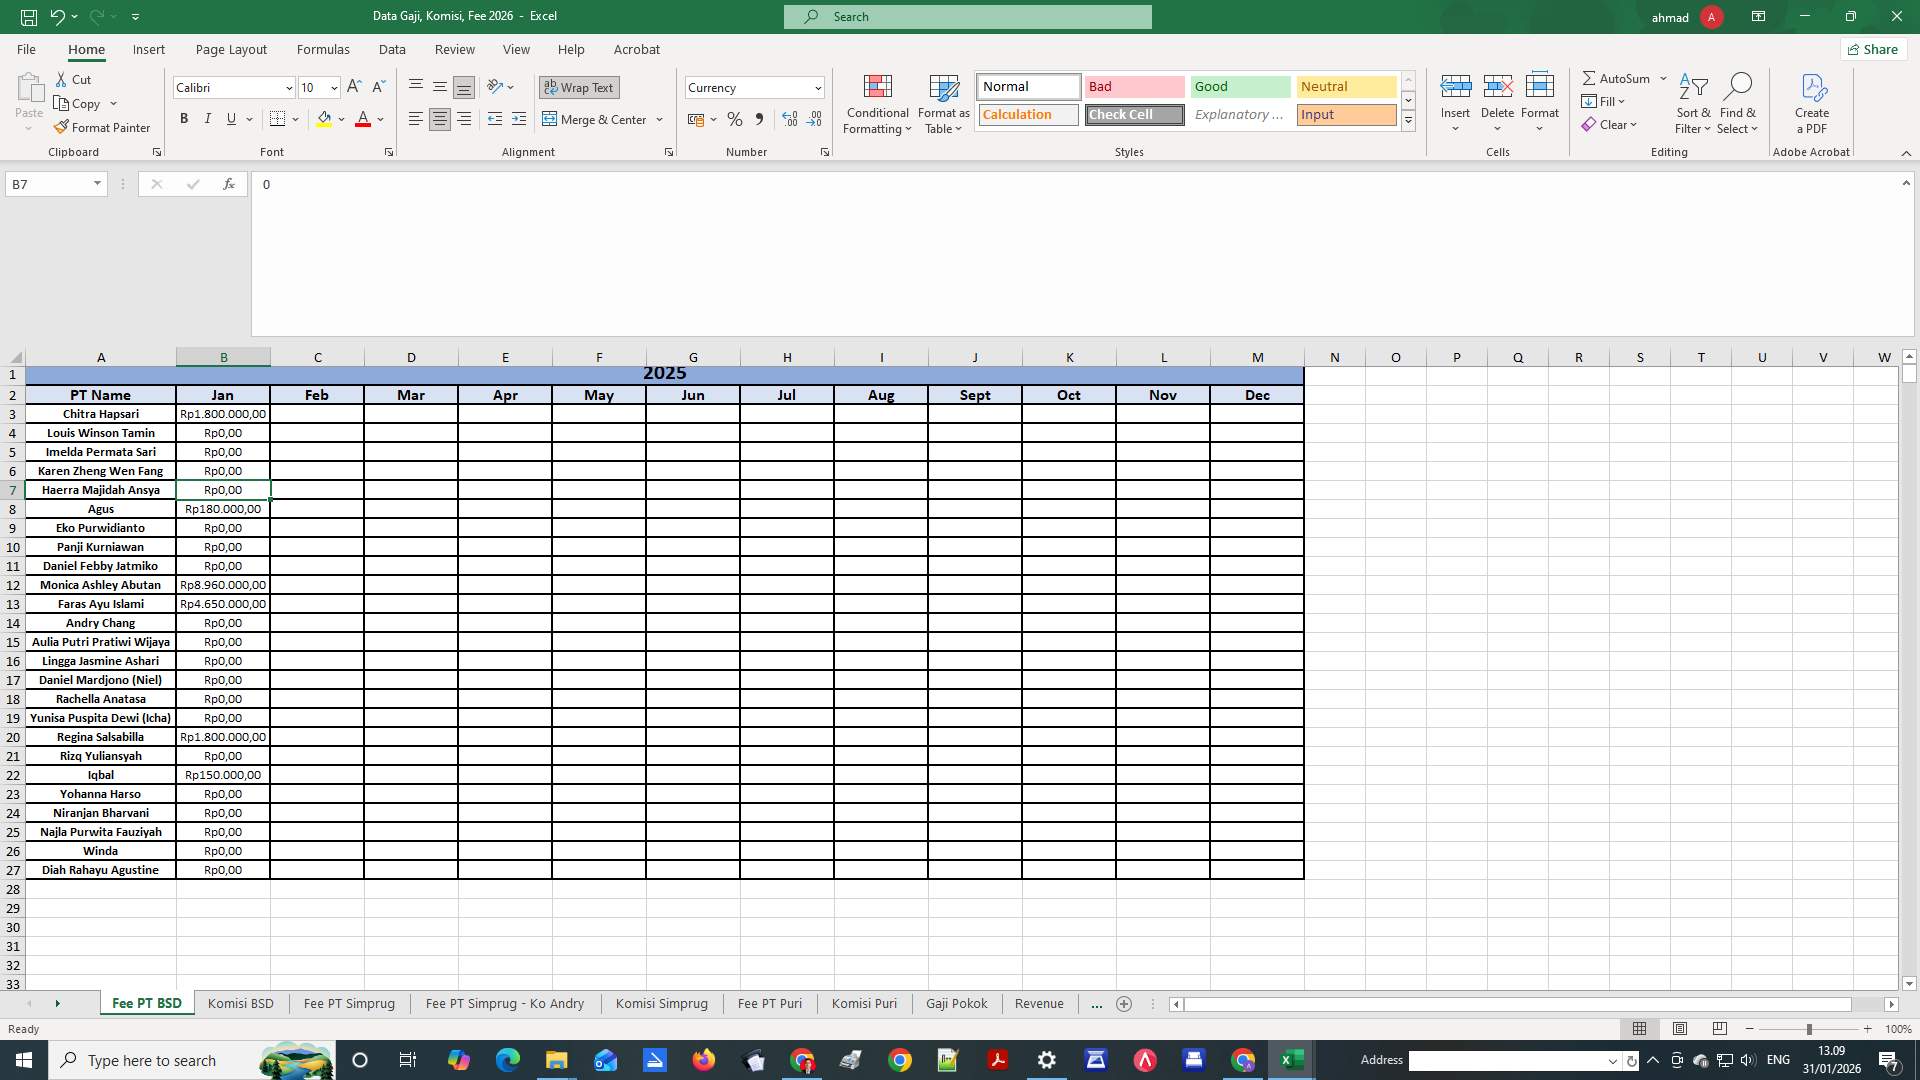Open the Komisi BSD sheet tab
1920x1080 pixels.
tap(240, 1003)
